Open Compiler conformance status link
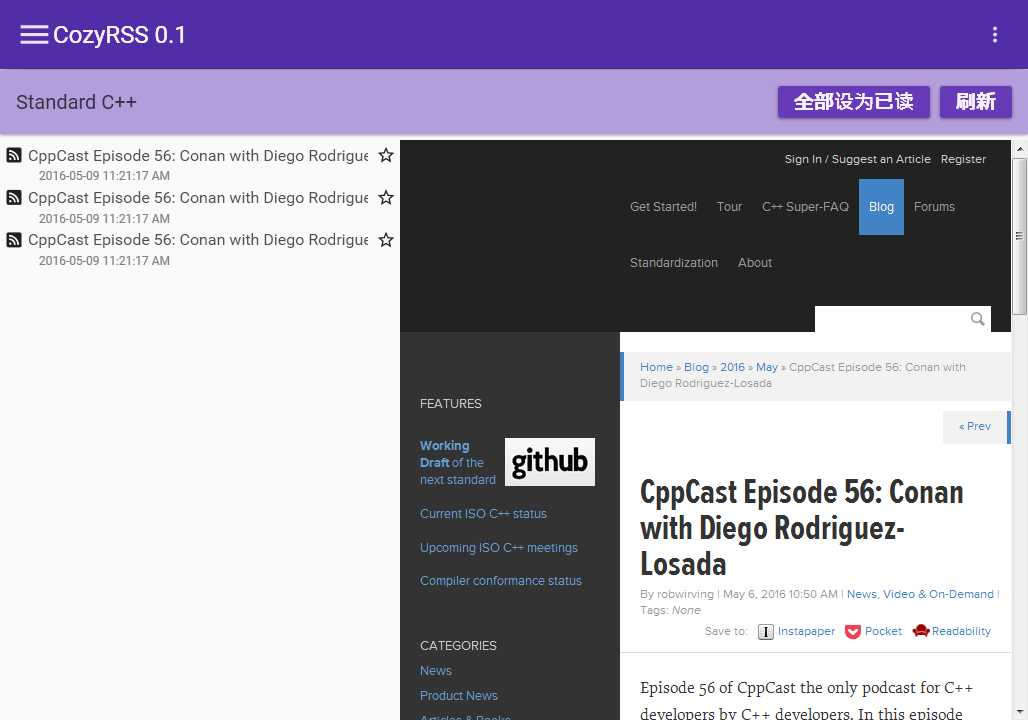1028x720 pixels. click(501, 581)
